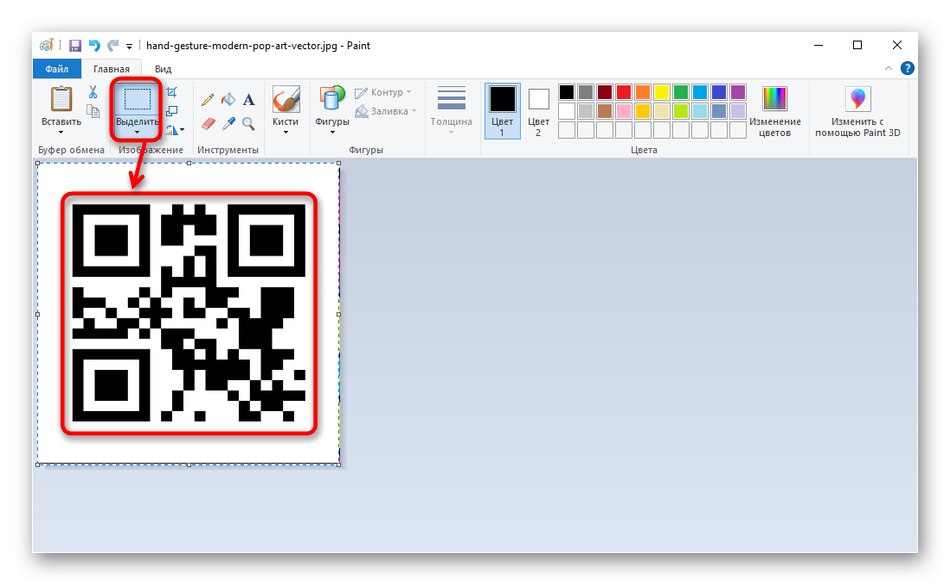The height and width of the screenshot is (585, 950).
Task: Pick the pink color swatch
Action: click(x=623, y=111)
